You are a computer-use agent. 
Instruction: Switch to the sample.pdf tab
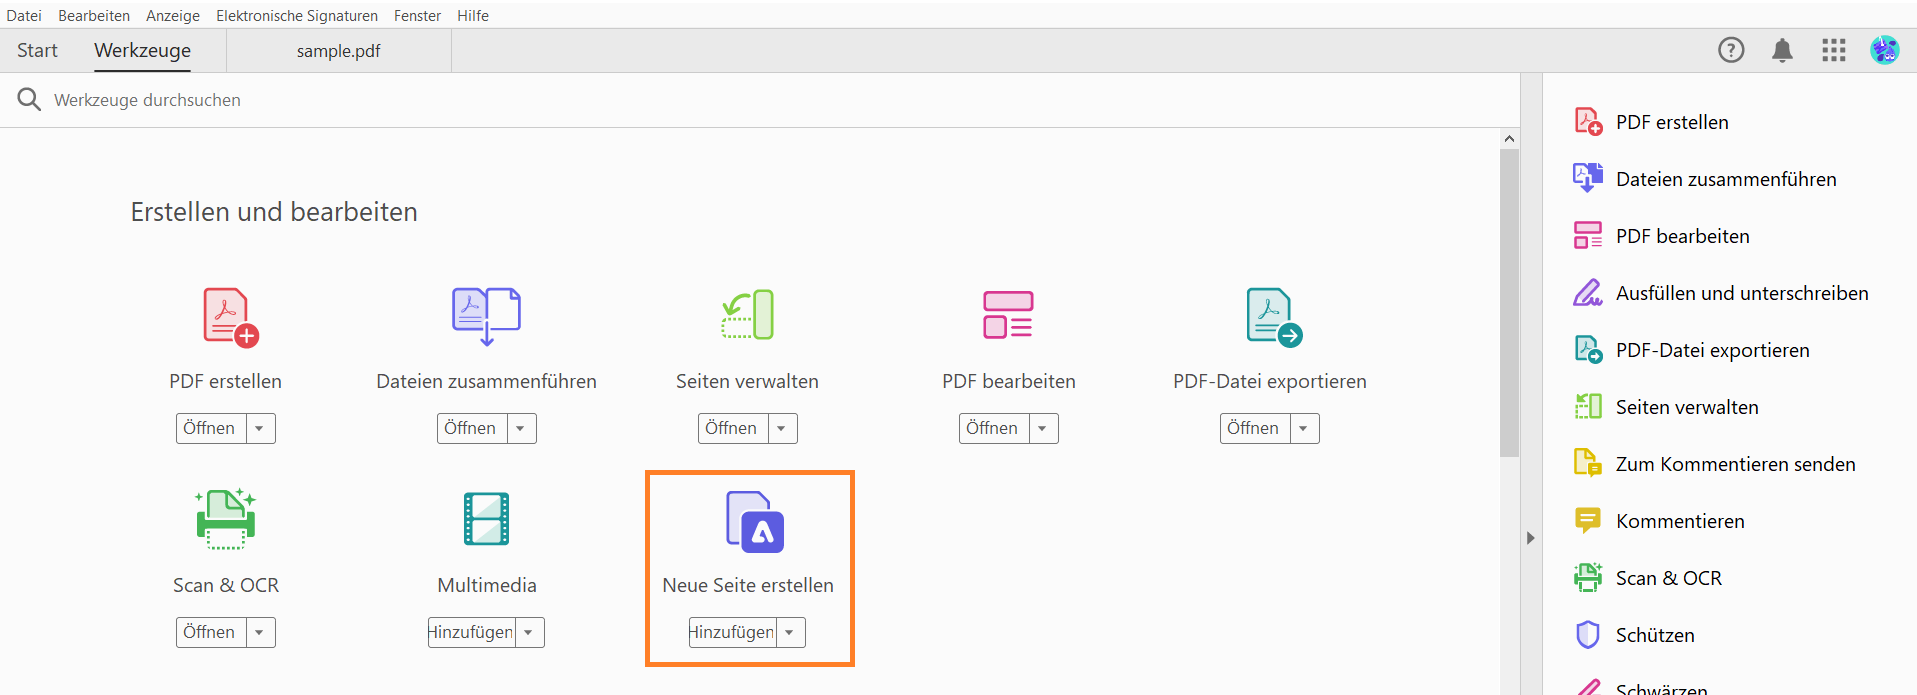(338, 51)
